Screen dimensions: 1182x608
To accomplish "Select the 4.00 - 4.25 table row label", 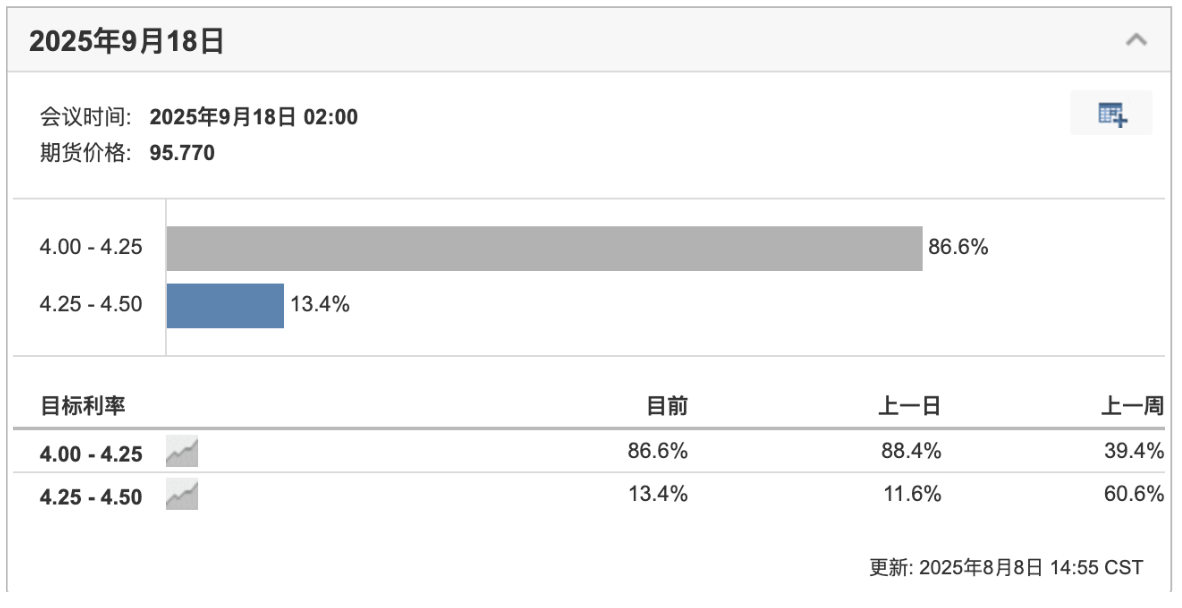I will pos(91,454).
